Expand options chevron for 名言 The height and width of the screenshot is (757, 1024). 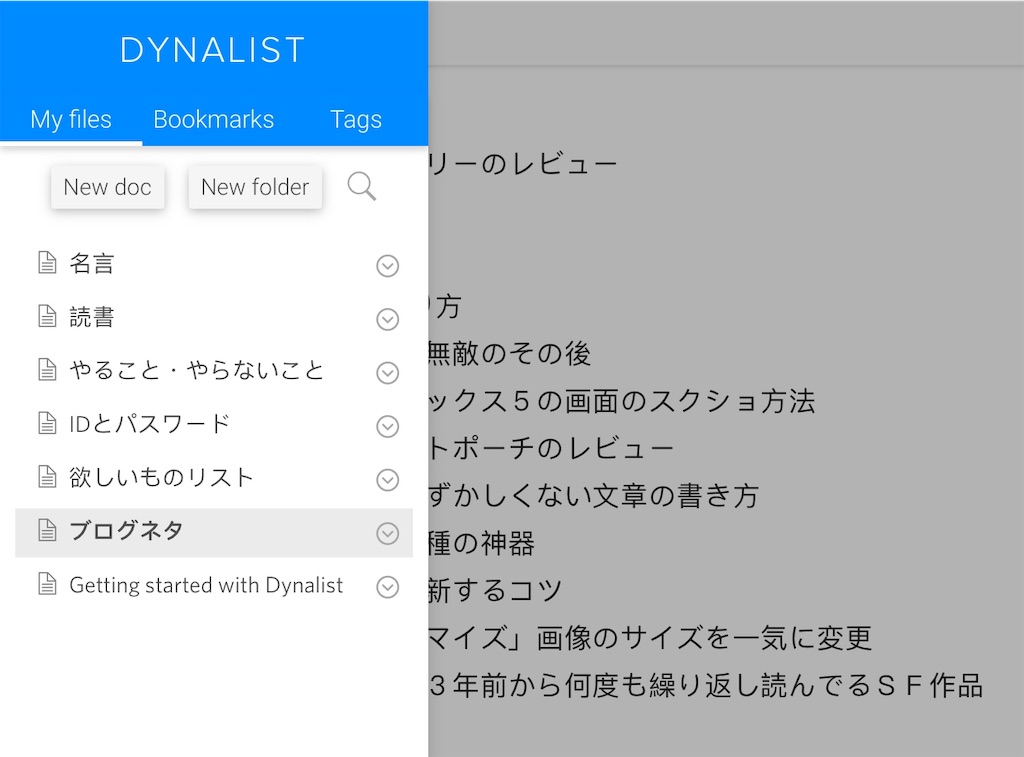coord(387,266)
